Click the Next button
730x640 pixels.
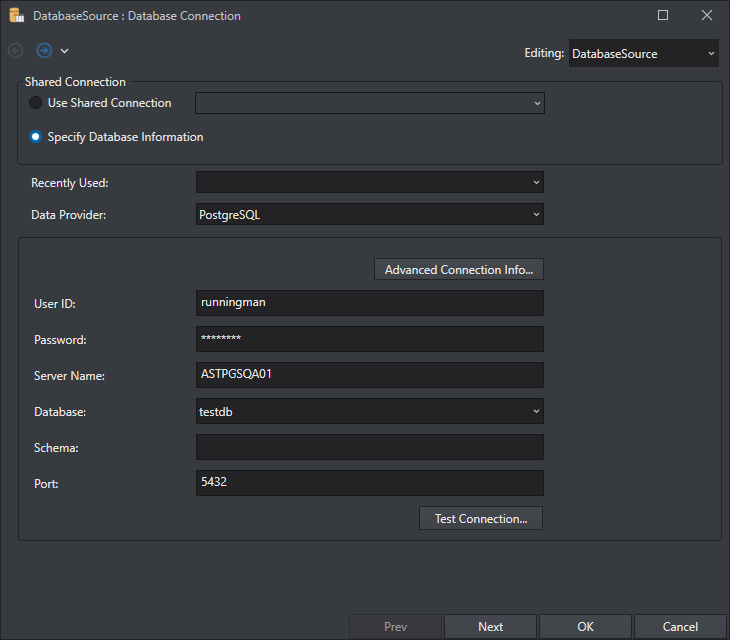490,627
